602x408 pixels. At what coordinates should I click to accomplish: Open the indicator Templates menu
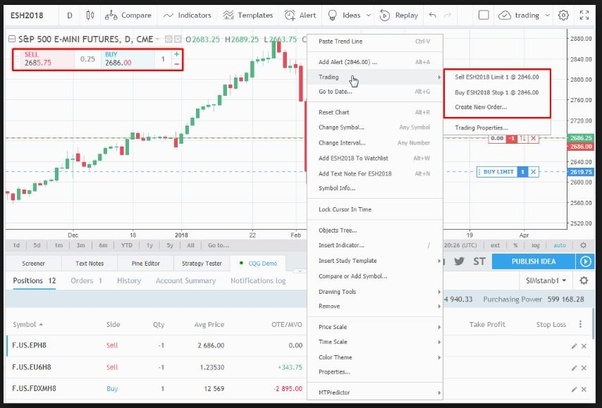[x=248, y=15]
